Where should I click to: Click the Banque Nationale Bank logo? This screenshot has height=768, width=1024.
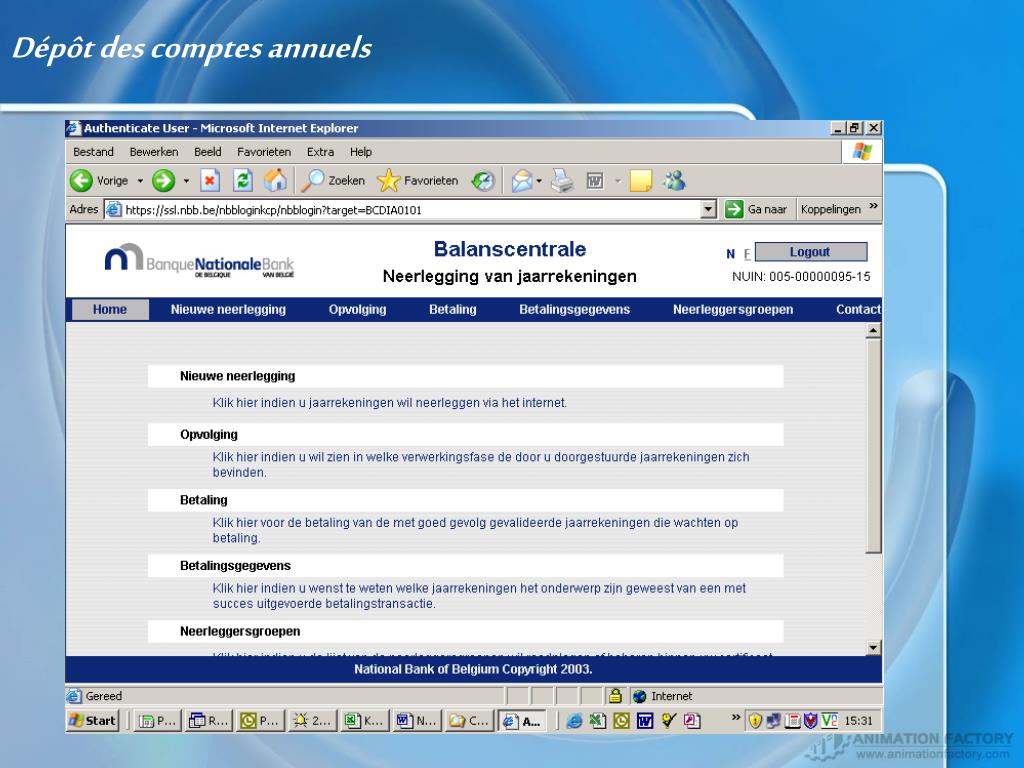(199, 261)
